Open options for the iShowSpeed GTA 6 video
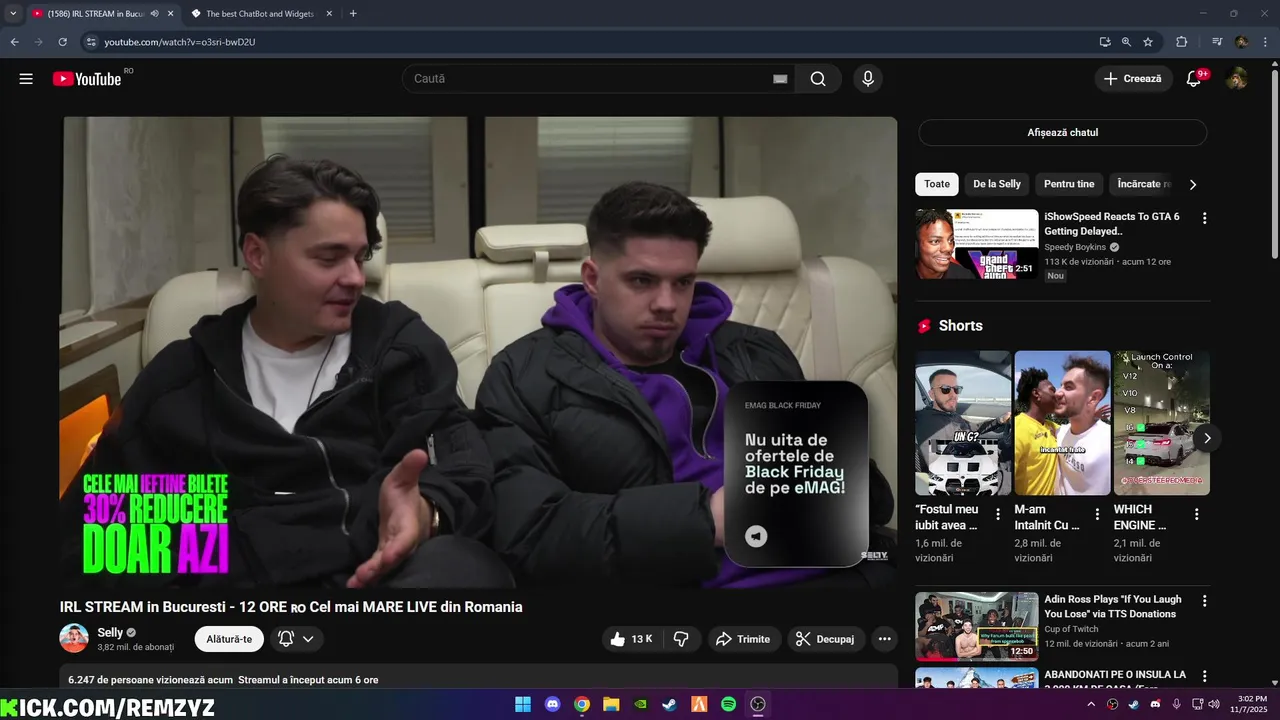Screen dimensions: 1280x720 pyautogui.click(x=1204, y=218)
